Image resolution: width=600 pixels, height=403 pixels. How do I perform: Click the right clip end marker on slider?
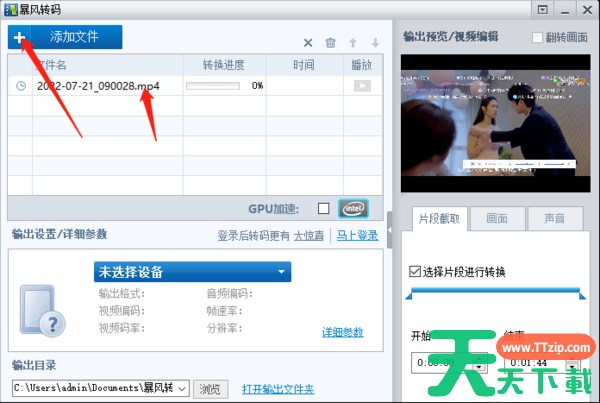(x=582, y=295)
